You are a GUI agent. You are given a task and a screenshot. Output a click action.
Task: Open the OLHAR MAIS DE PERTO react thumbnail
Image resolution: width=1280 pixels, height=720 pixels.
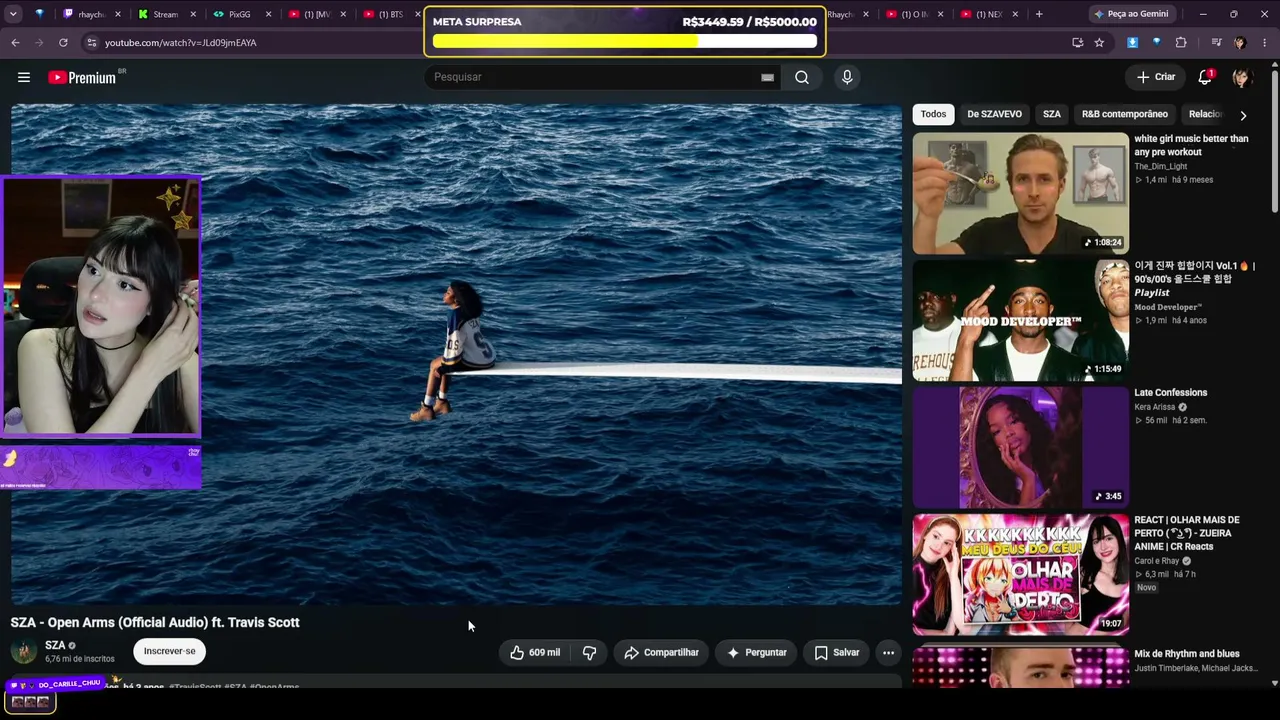click(1020, 574)
